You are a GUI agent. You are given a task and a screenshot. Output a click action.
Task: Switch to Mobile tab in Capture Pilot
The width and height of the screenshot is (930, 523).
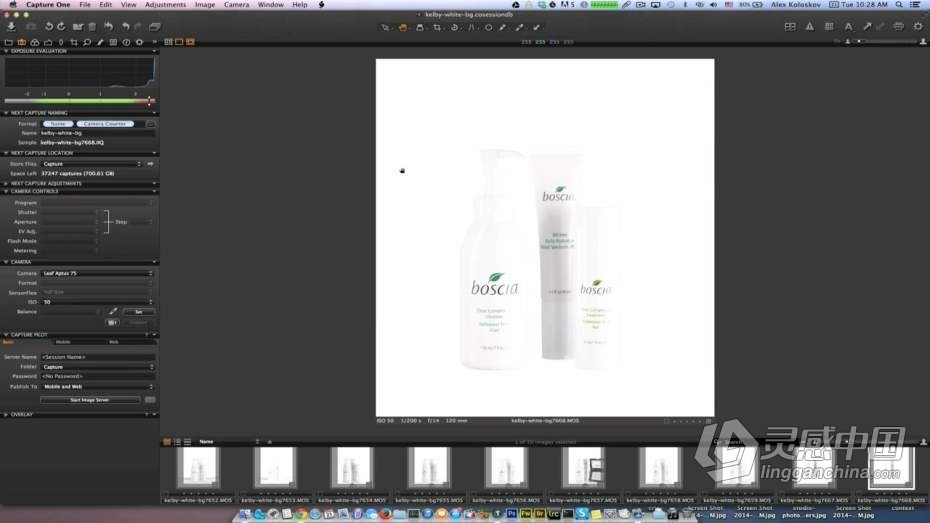pyautogui.click(x=63, y=342)
